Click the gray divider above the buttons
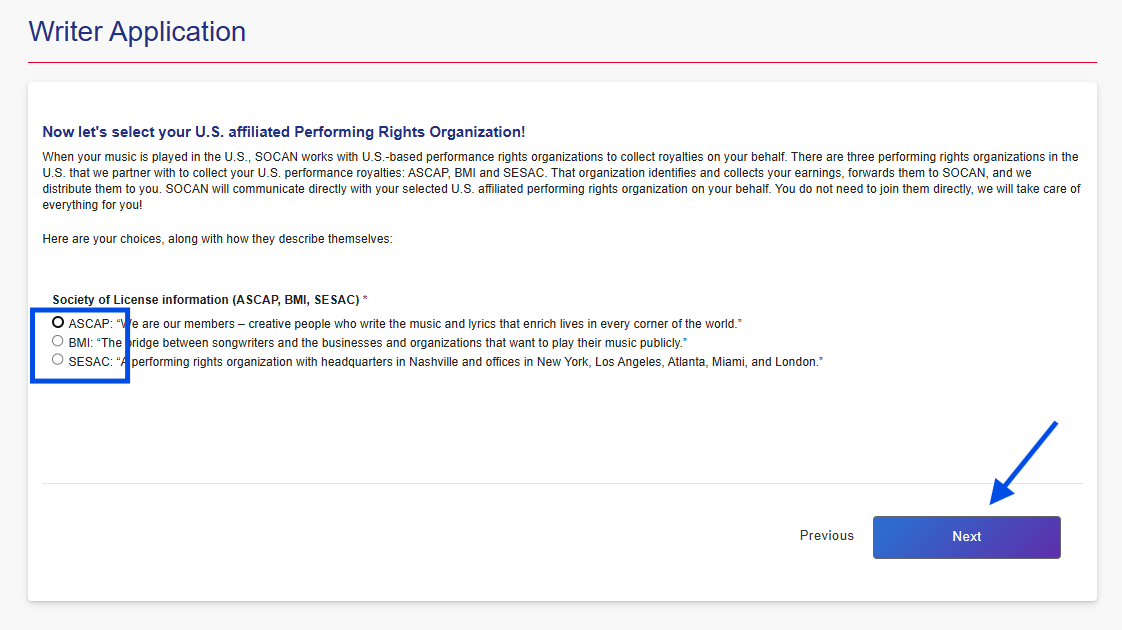Screen dimensions: 1122x630 [562, 484]
